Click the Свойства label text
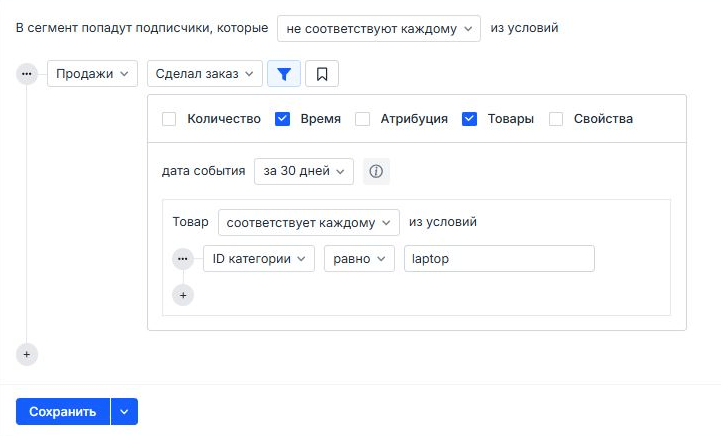 603,119
